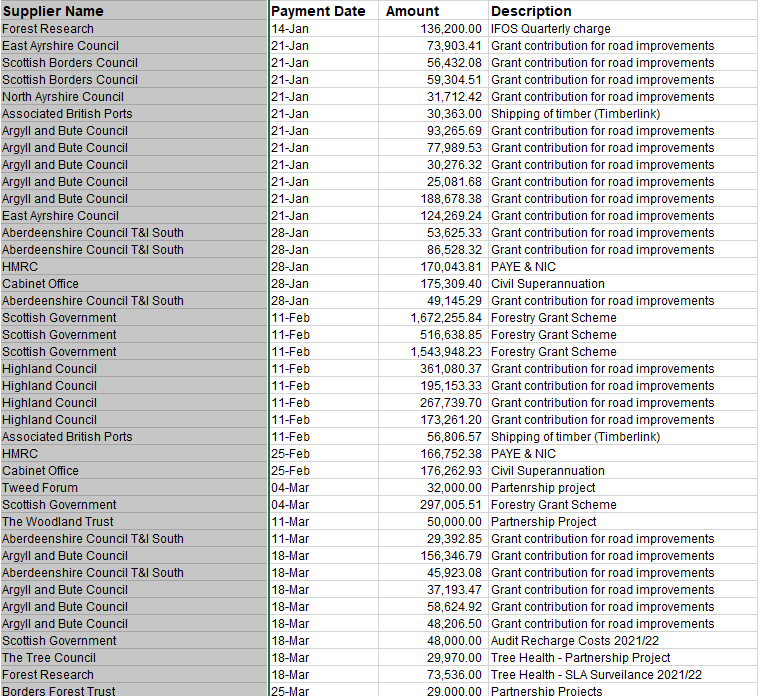
Task: Select the 14-Jan payment date cell
Action: (x=290, y=29)
